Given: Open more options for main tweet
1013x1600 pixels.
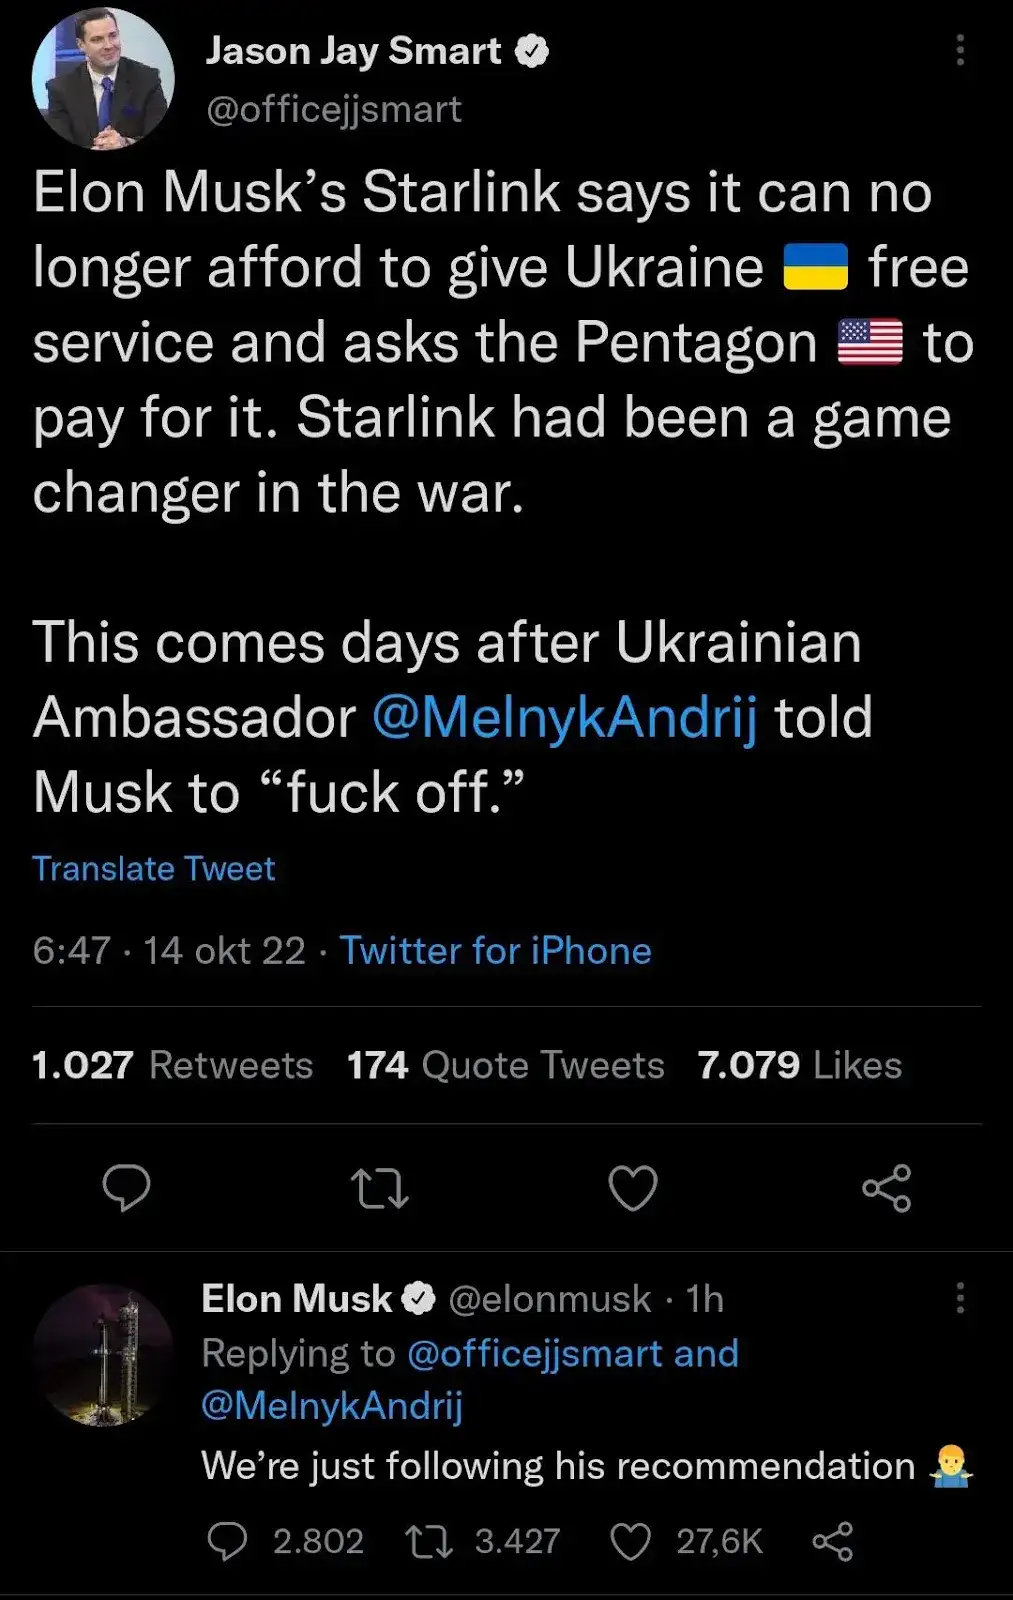Looking at the screenshot, I should coord(960,50).
